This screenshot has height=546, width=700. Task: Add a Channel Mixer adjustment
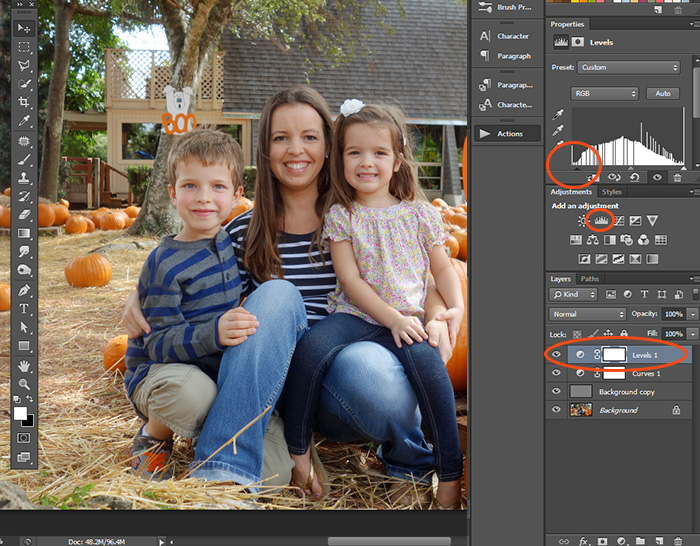643,240
